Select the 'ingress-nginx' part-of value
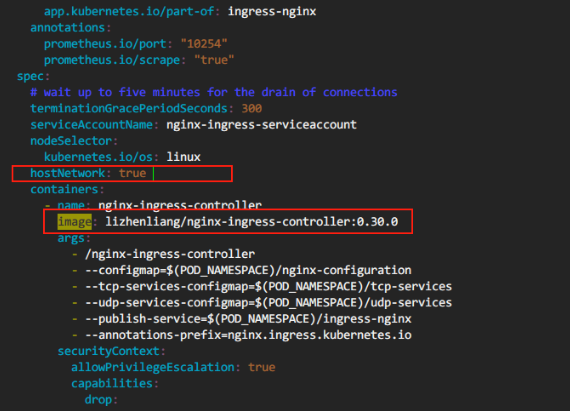 [272, 12]
